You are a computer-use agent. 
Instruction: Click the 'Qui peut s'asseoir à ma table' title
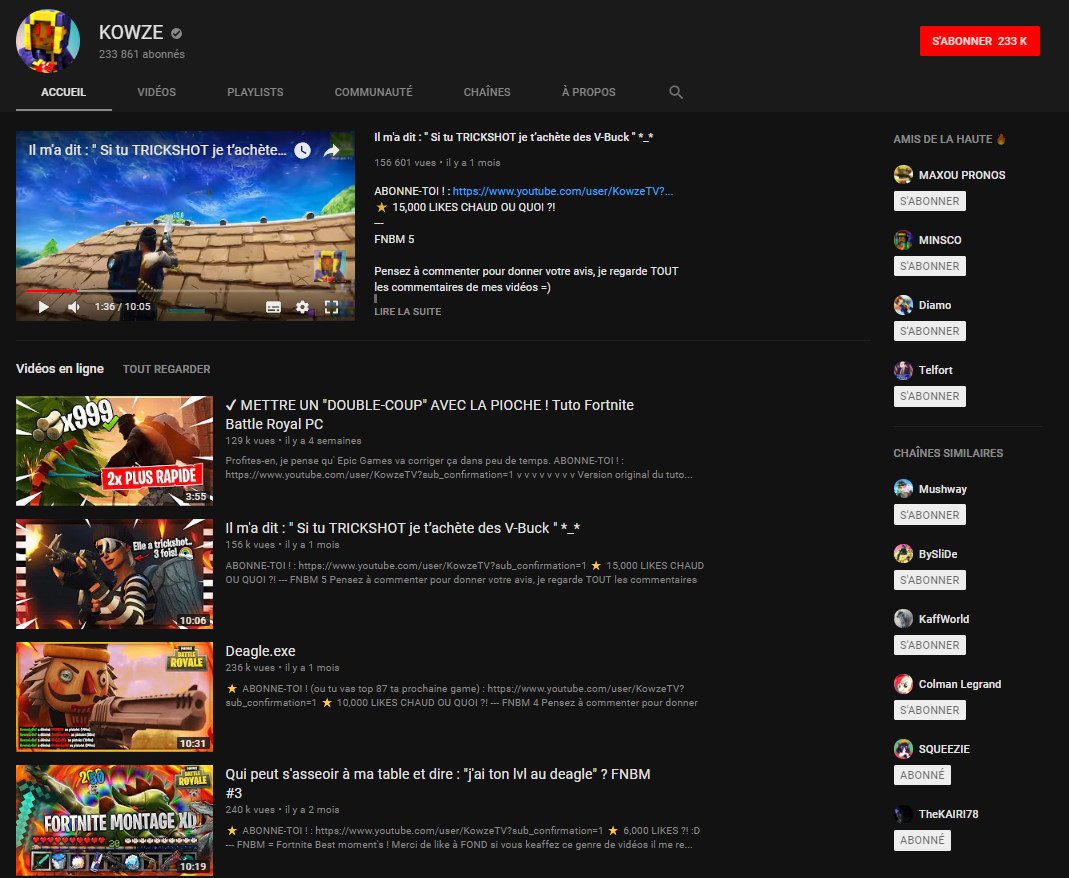coord(438,783)
